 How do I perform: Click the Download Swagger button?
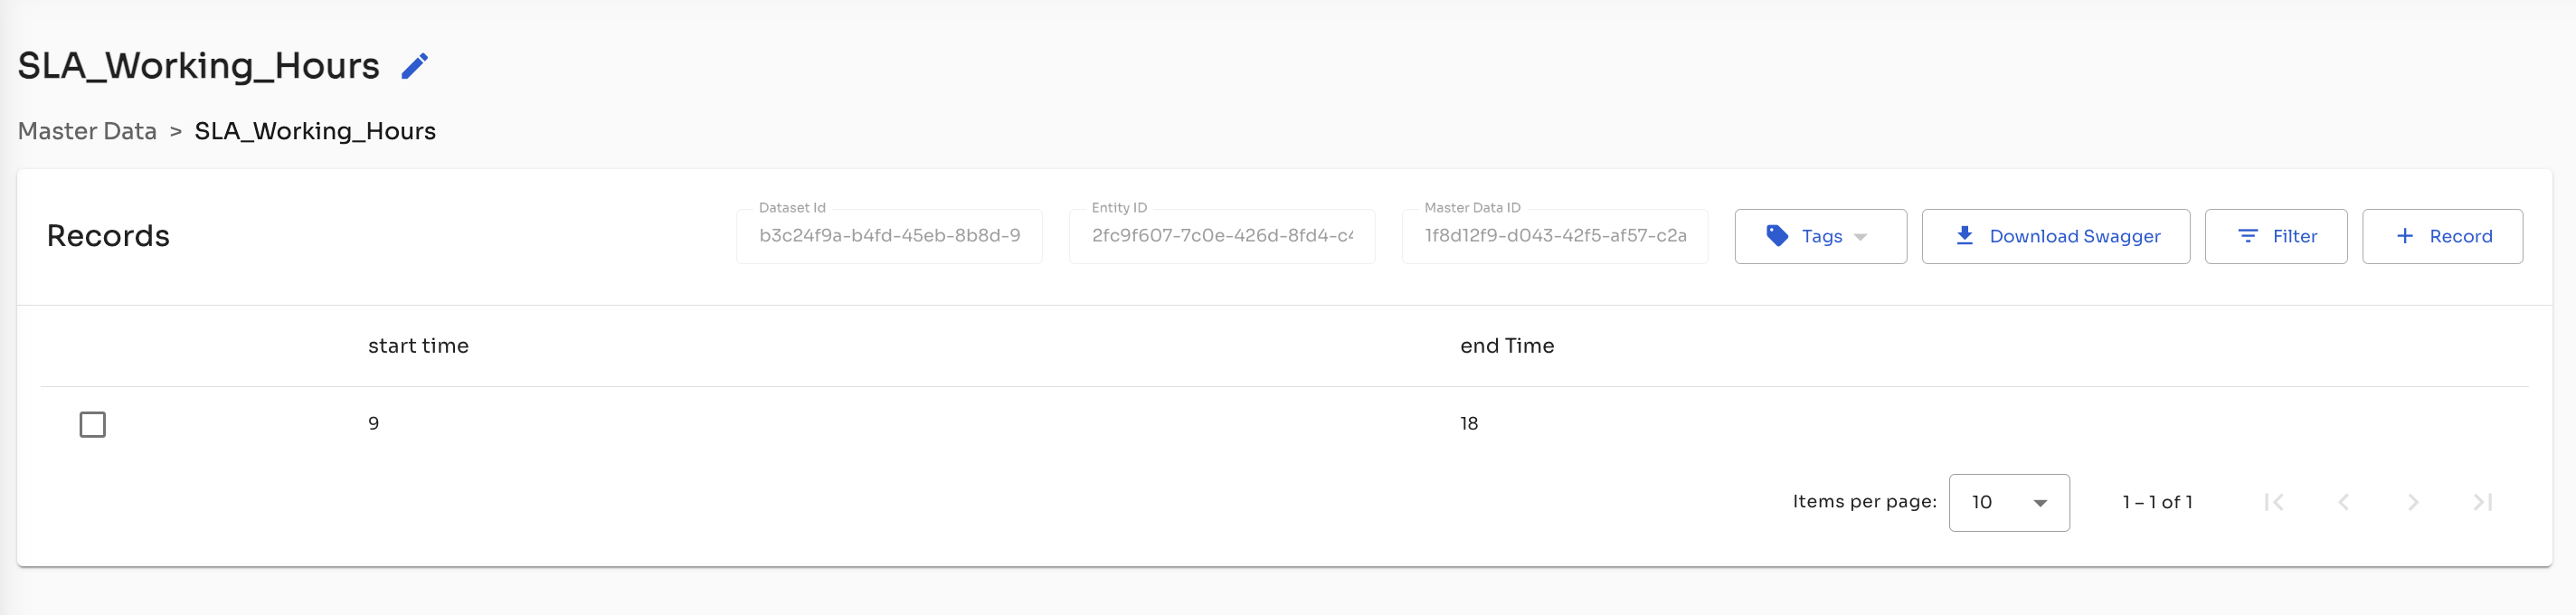pyautogui.click(x=2056, y=236)
